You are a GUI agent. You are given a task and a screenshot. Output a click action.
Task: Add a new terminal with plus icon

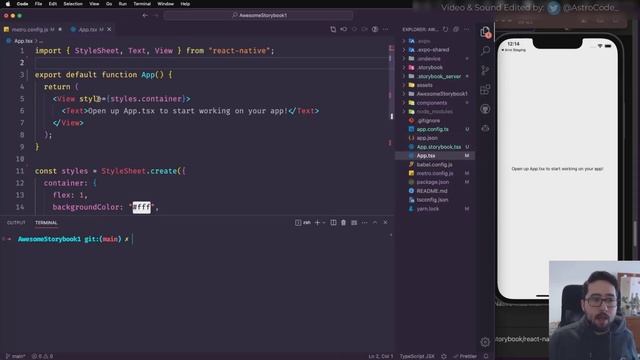point(317,222)
